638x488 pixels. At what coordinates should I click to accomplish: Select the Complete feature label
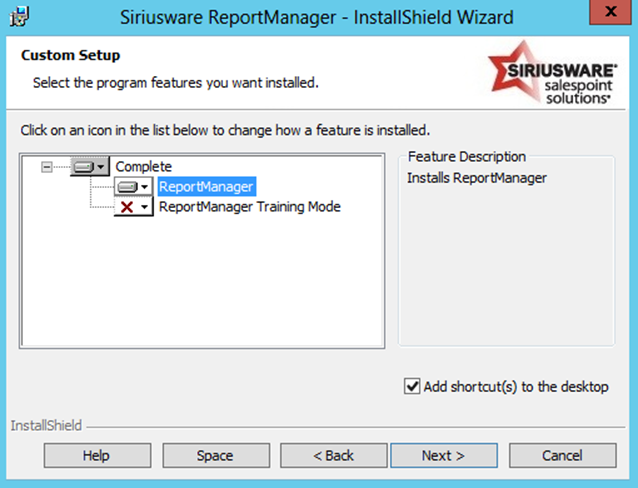tap(143, 167)
